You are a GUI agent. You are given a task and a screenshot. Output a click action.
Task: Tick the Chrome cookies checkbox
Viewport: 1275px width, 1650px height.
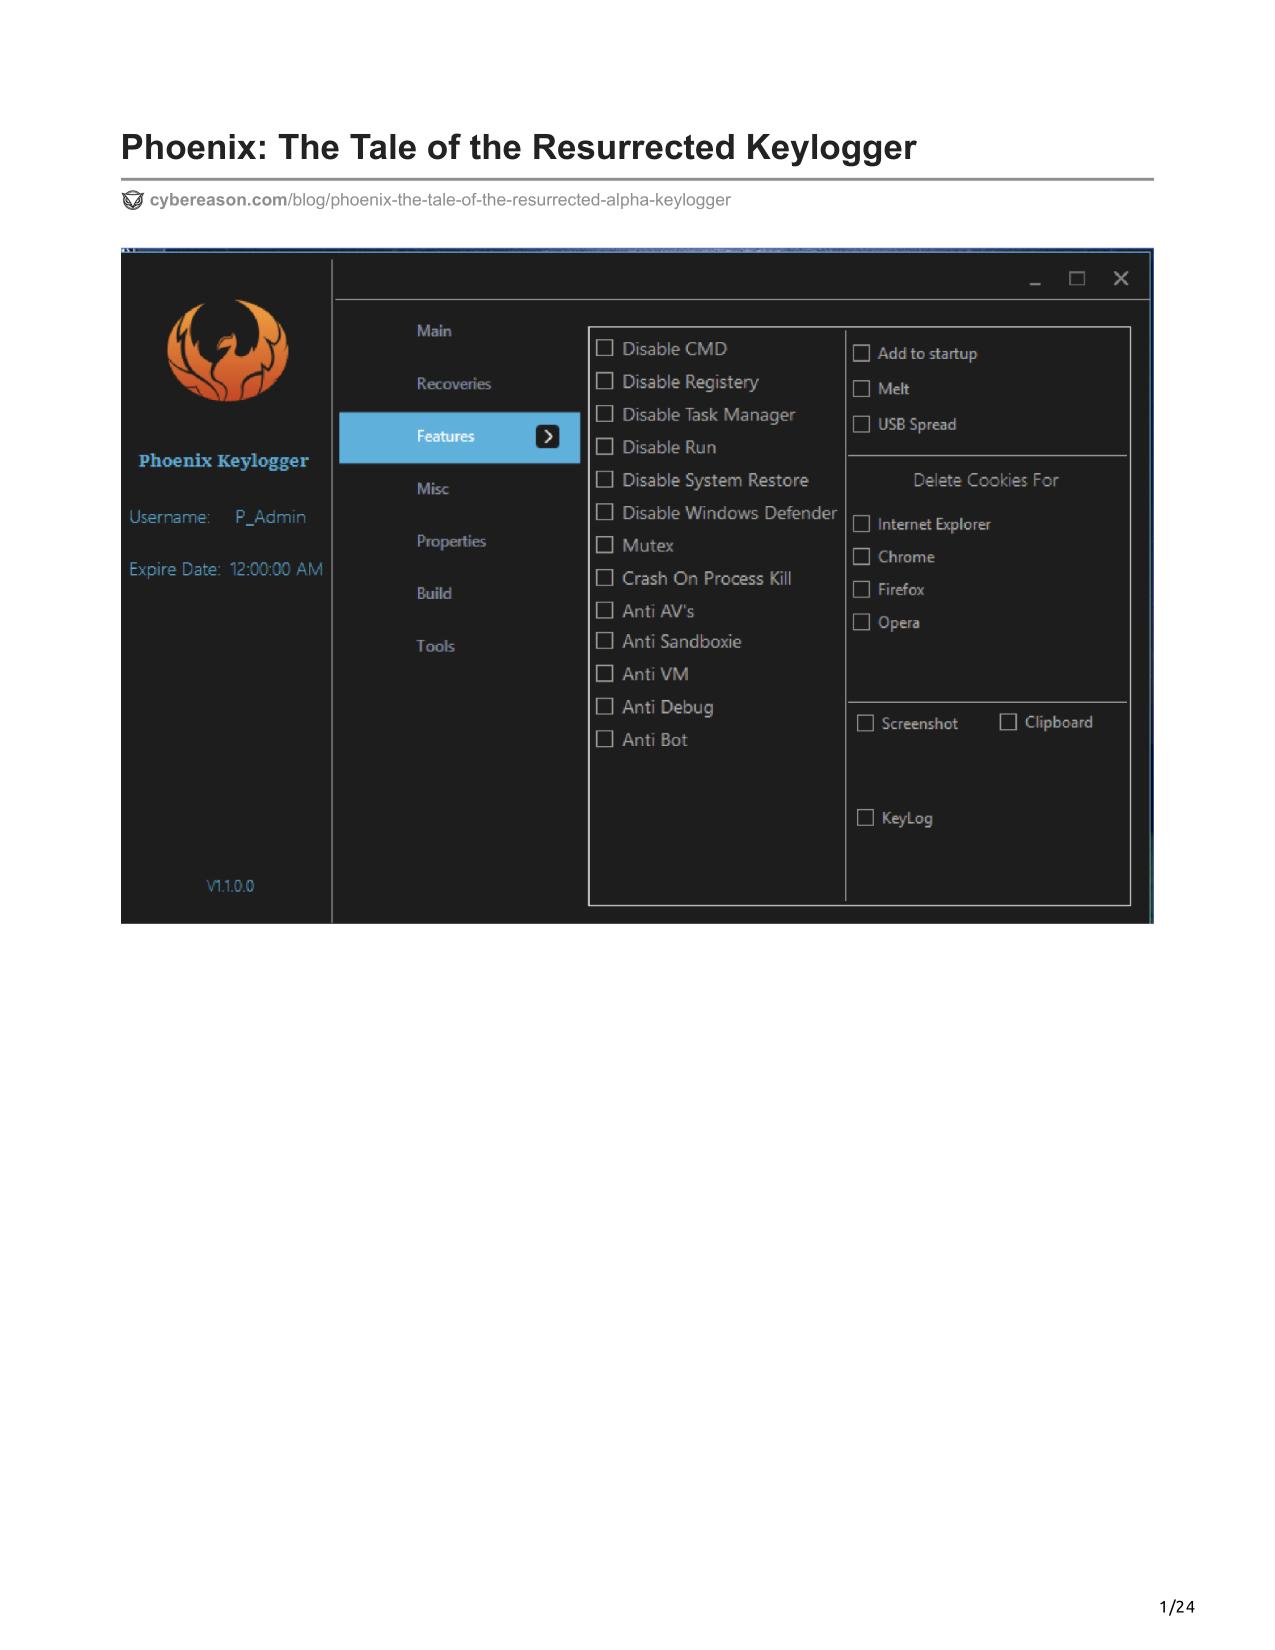click(861, 556)
